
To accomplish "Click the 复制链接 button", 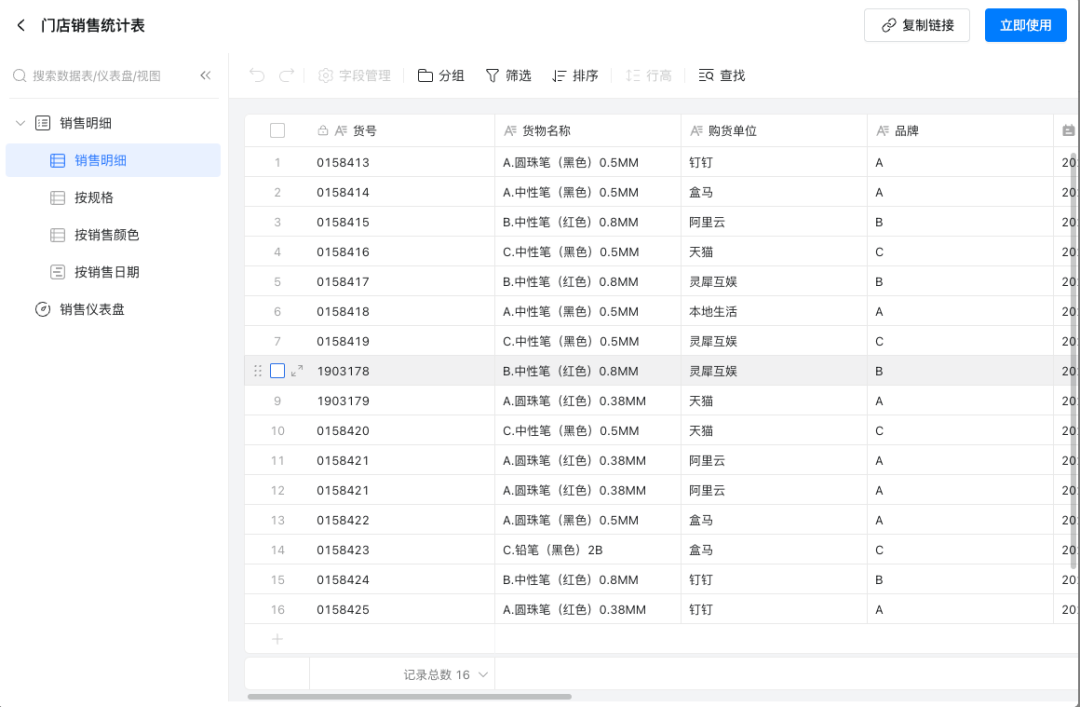I will (916, 26).
